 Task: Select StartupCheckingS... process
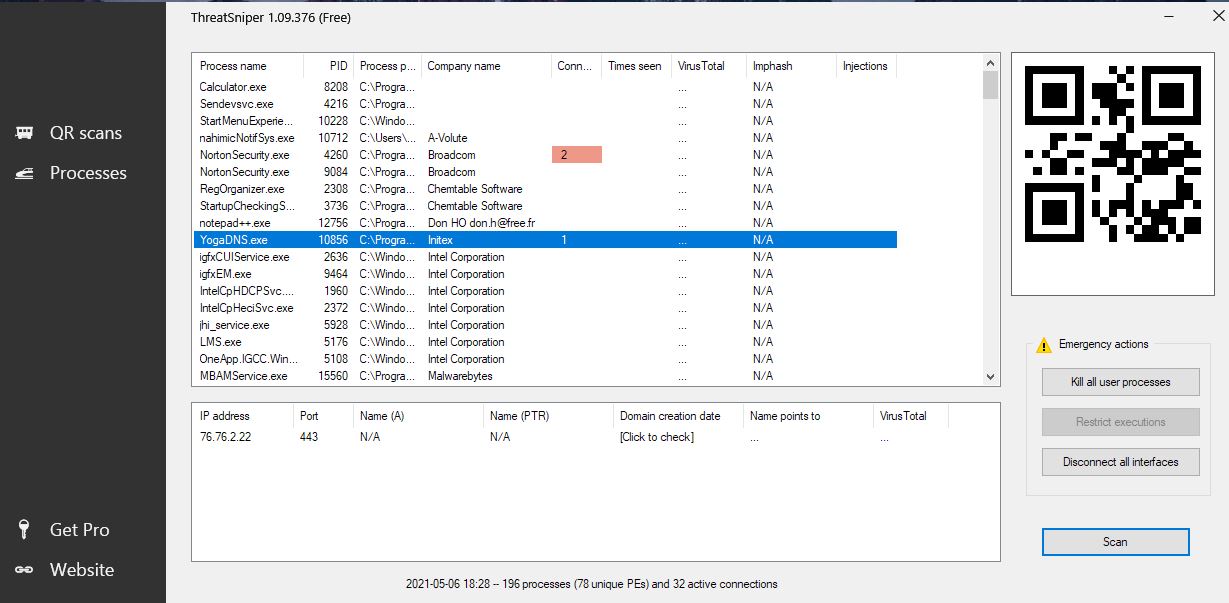pos(545,206)
